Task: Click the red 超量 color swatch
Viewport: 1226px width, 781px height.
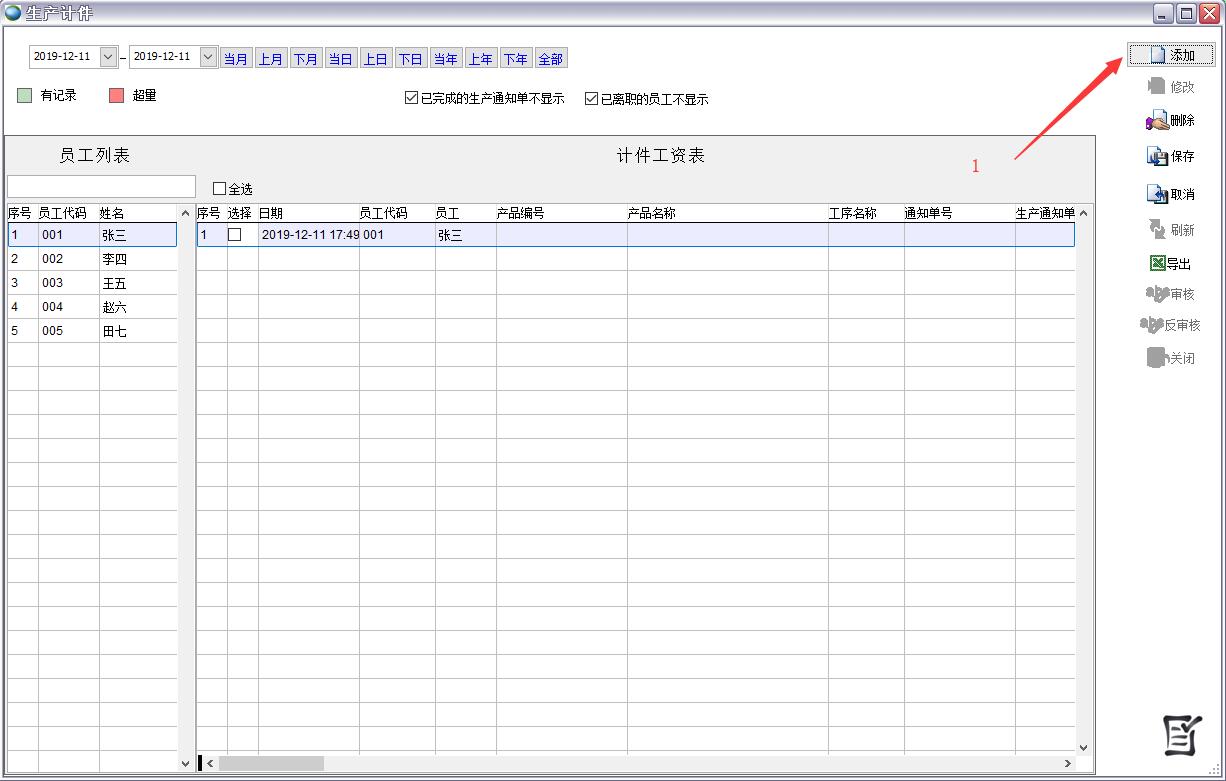Action: point(116,96)
